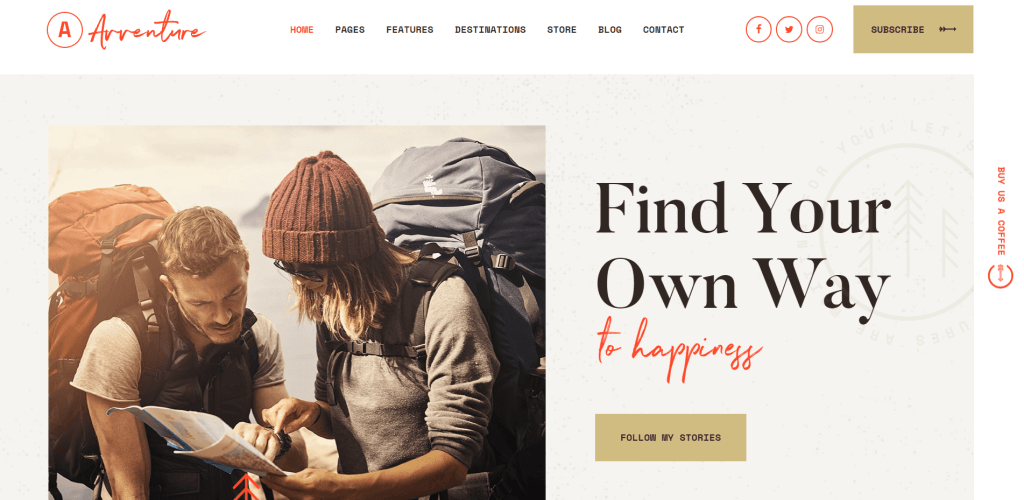Open the Home menu item
Screen dimensions: 1024x500
(x=302, y=29)
